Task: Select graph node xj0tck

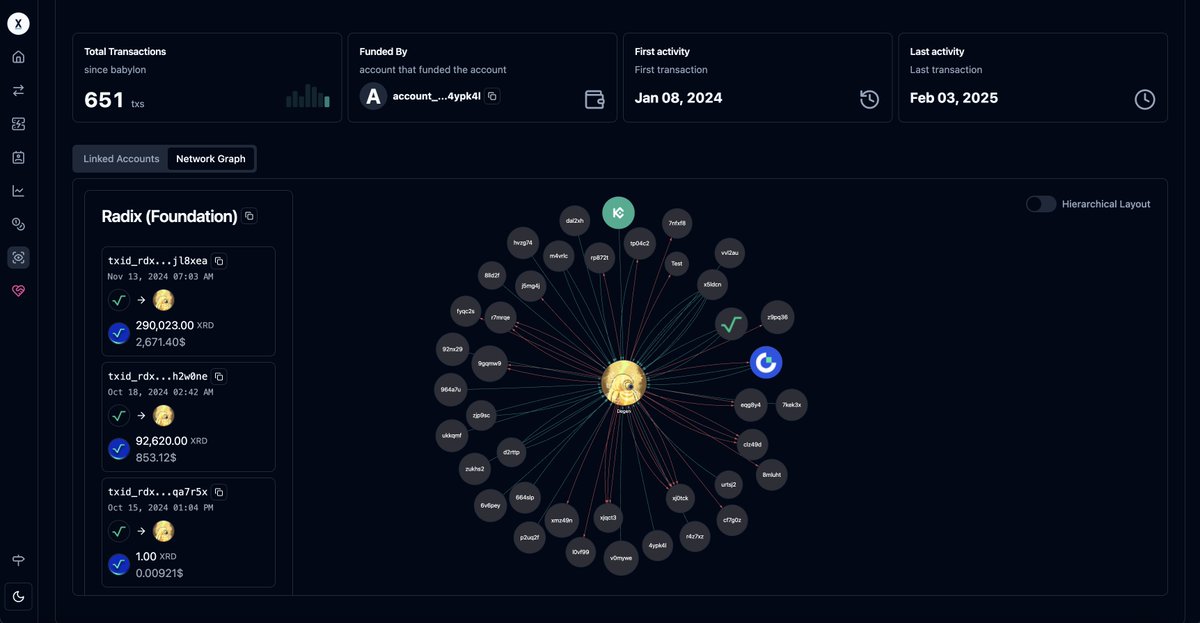Action: click(680, 497)
